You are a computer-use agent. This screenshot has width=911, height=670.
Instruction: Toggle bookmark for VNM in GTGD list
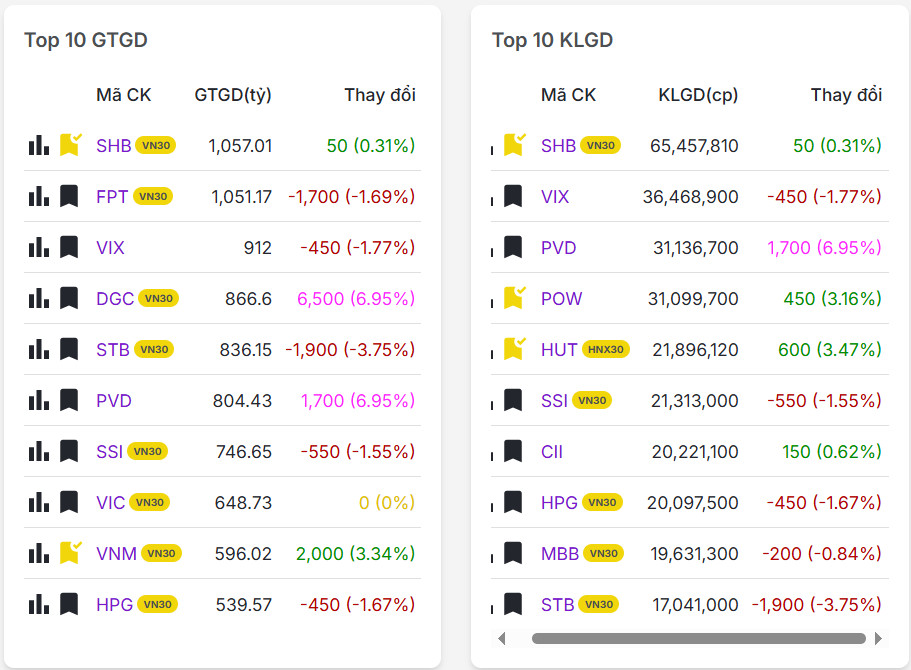[70, 553]
